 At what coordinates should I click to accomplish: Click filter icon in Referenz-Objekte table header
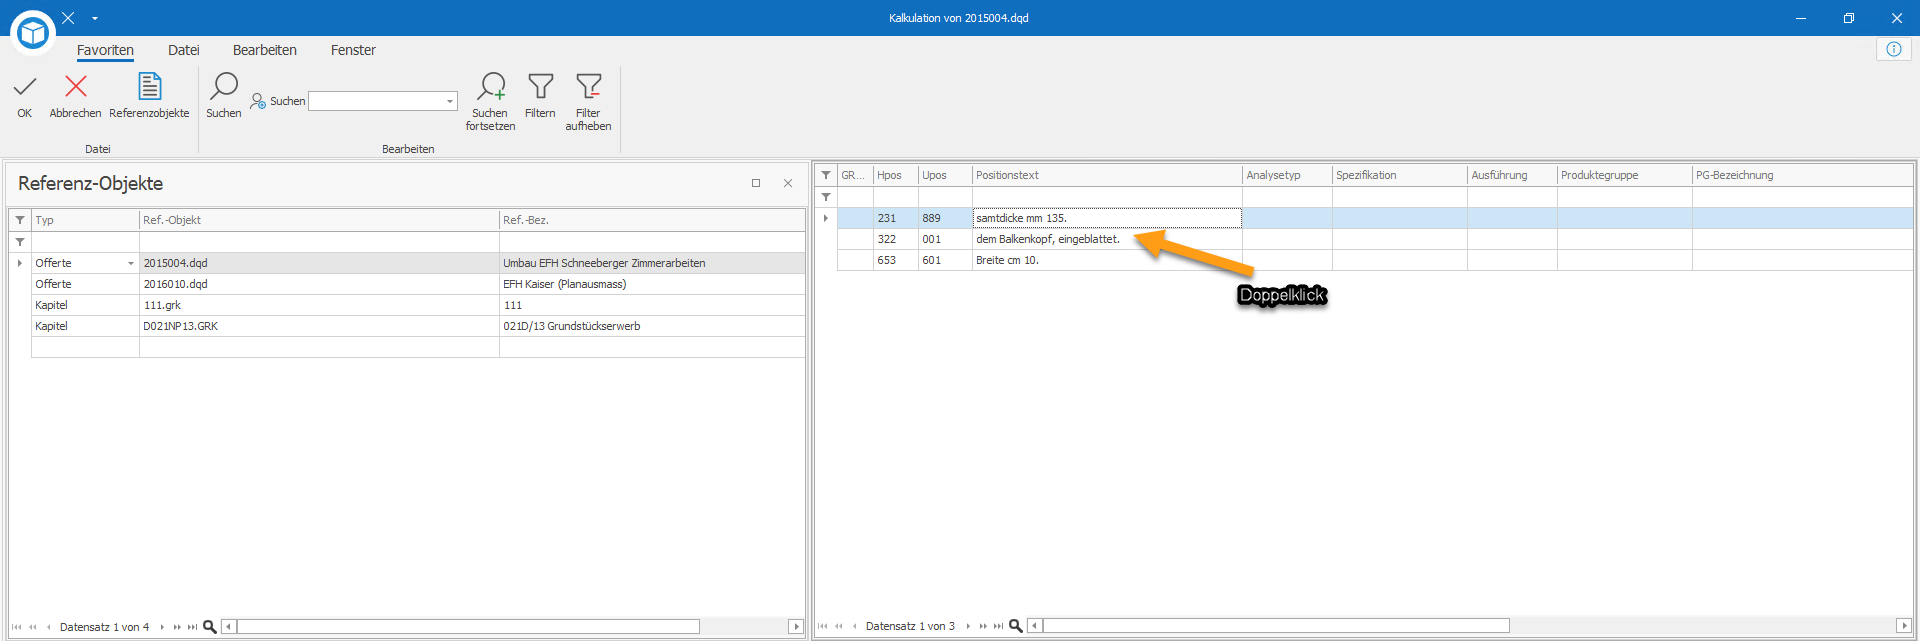point(20,220)
